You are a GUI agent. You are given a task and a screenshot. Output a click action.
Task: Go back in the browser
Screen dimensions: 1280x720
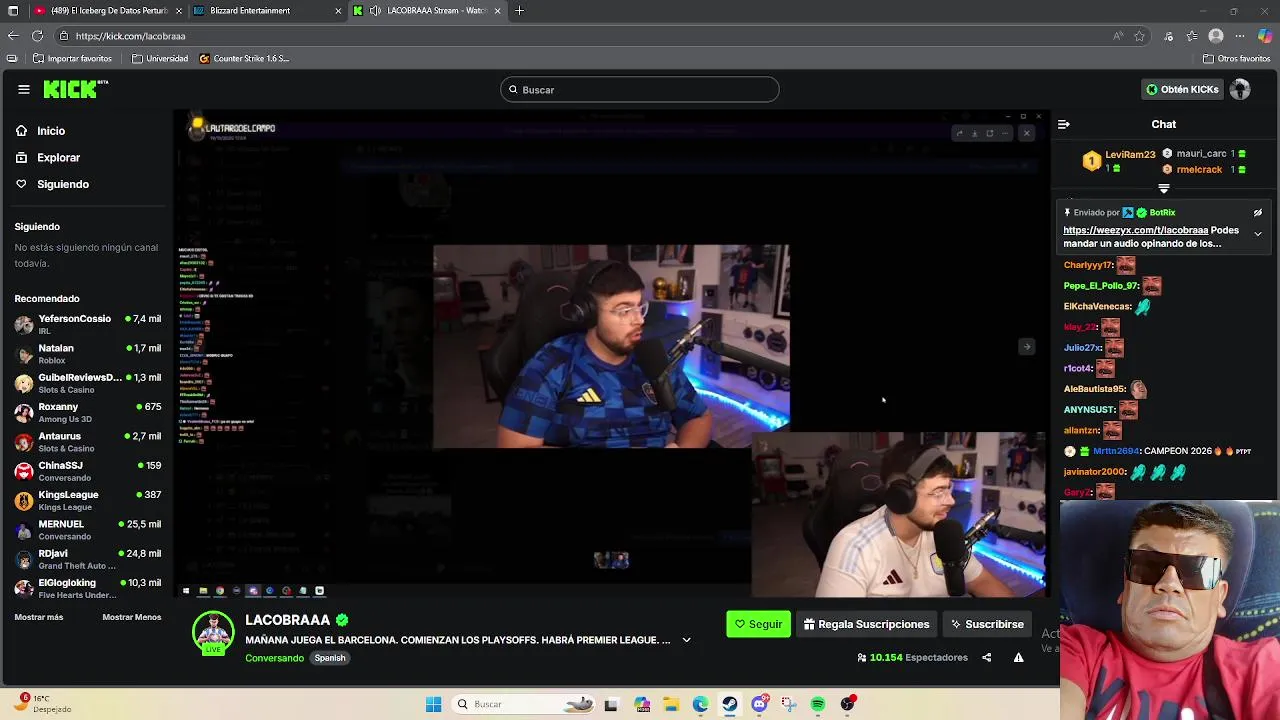13,36
